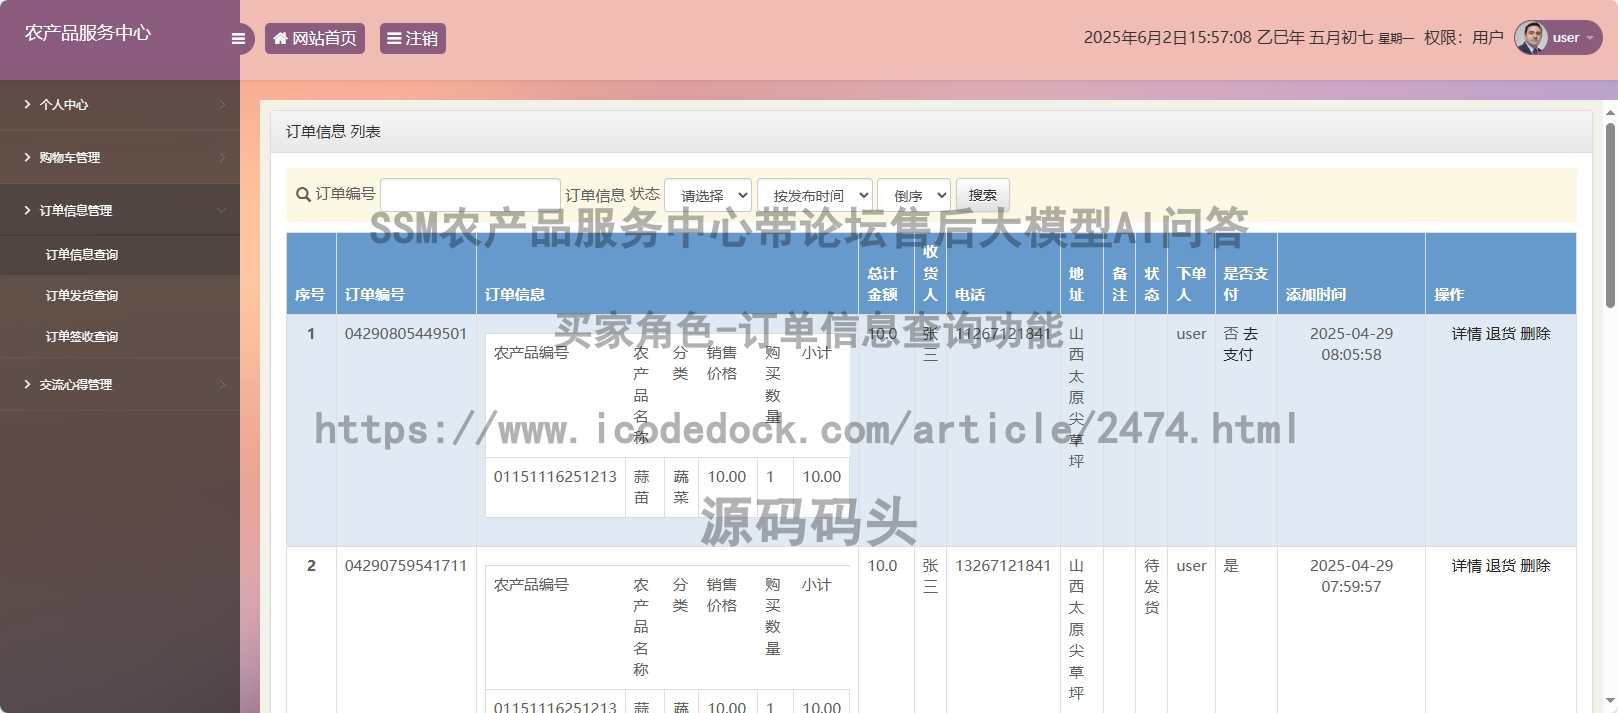1618x713 pixels.
Task: Click 去支付 link in first order
Action: click(x=1241, y=345)
